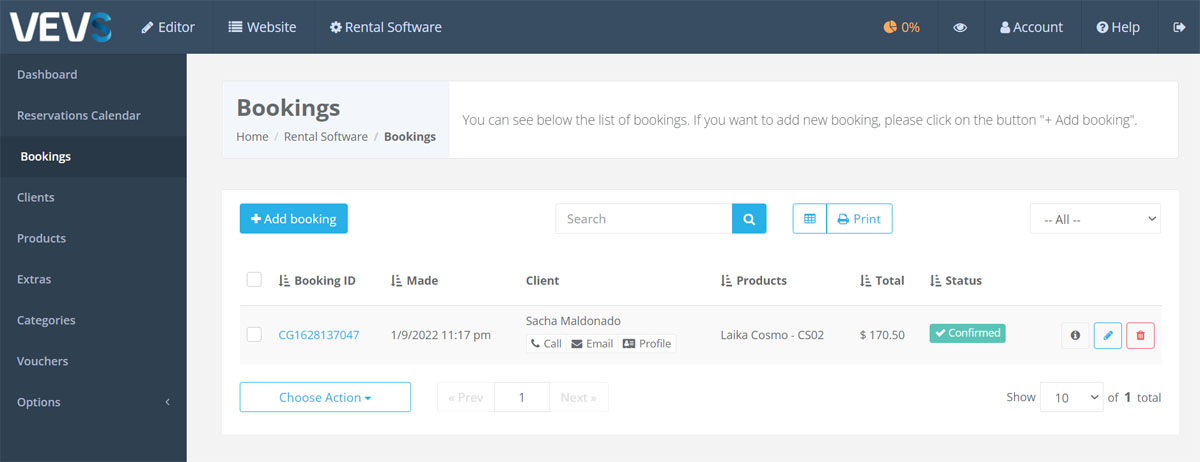Click Call for Sacha Maldonado
Screen dimensions: 1200x462
pos(546,344)
